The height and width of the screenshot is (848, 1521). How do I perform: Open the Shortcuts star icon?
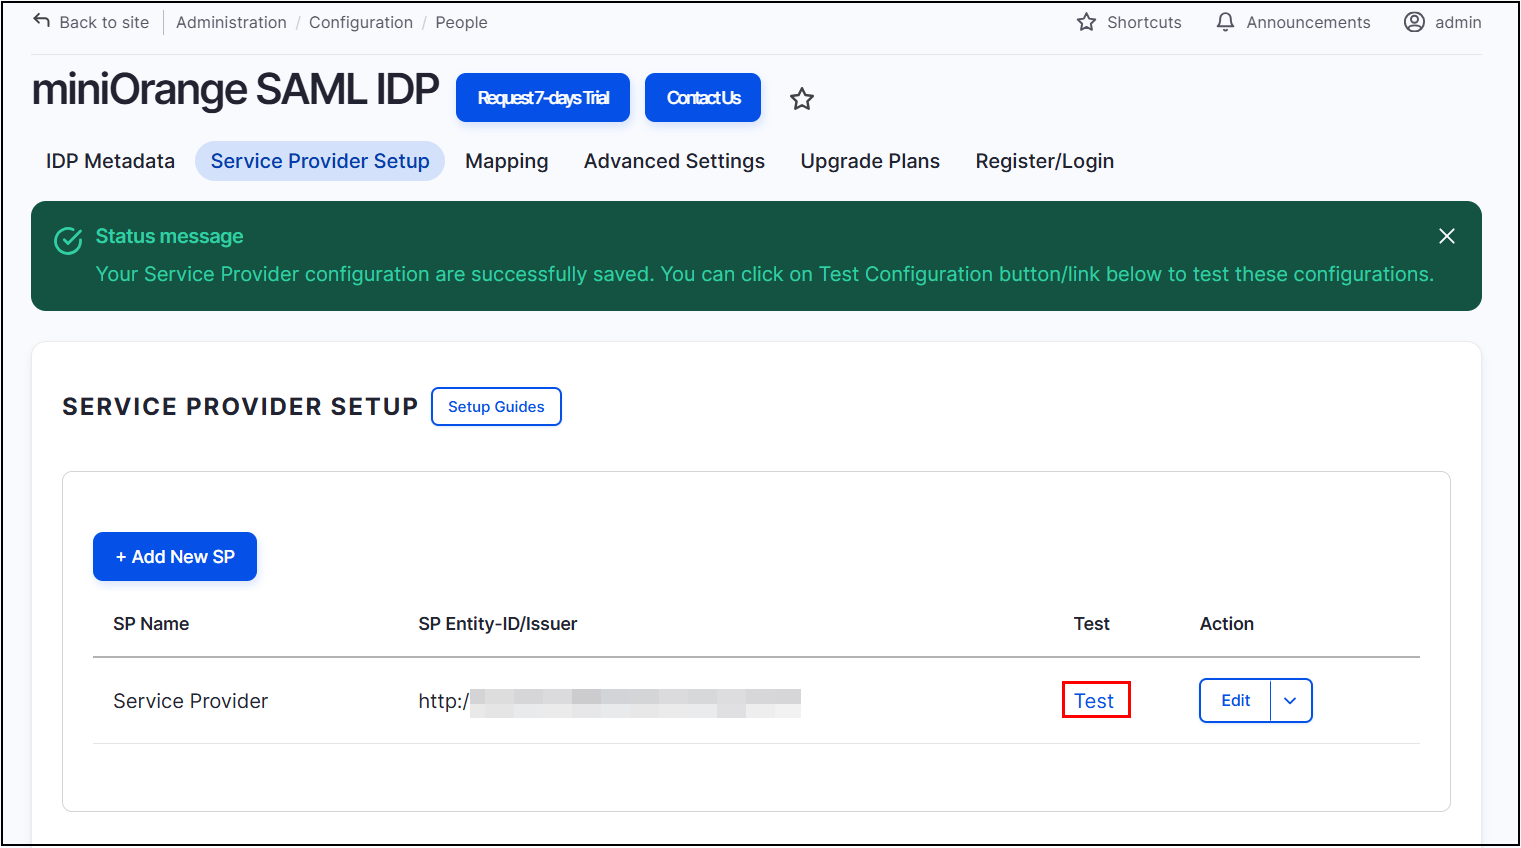tap(1086, 22)
